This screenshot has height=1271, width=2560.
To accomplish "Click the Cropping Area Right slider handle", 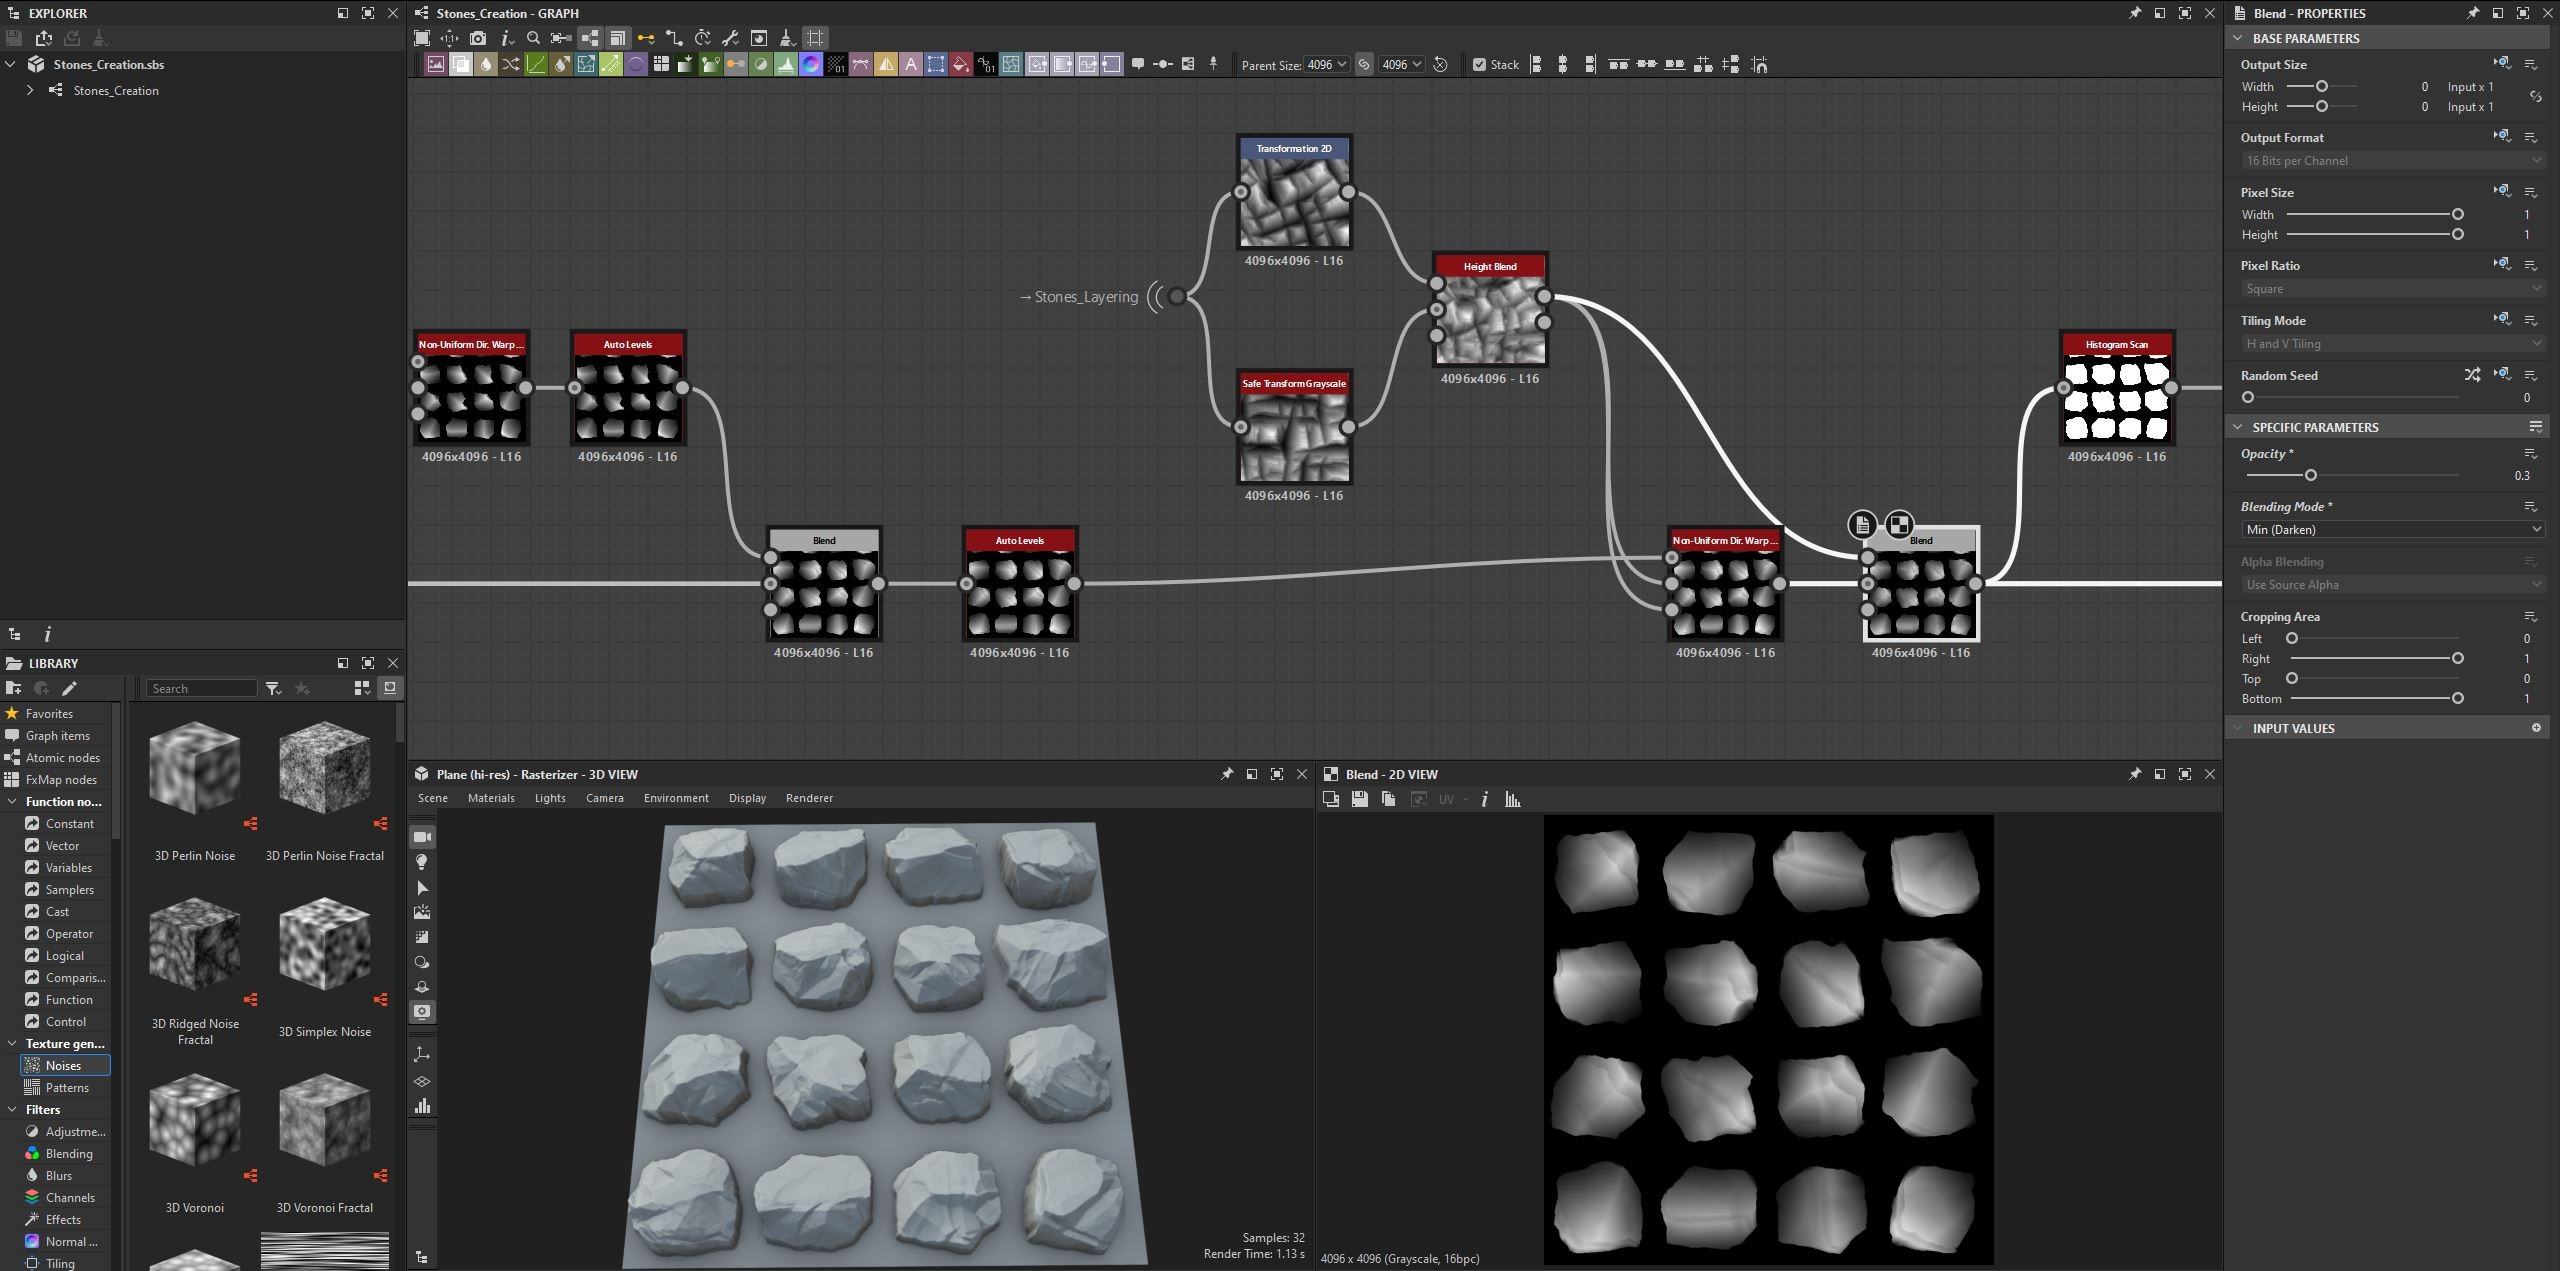I will tap(2457, 658).
